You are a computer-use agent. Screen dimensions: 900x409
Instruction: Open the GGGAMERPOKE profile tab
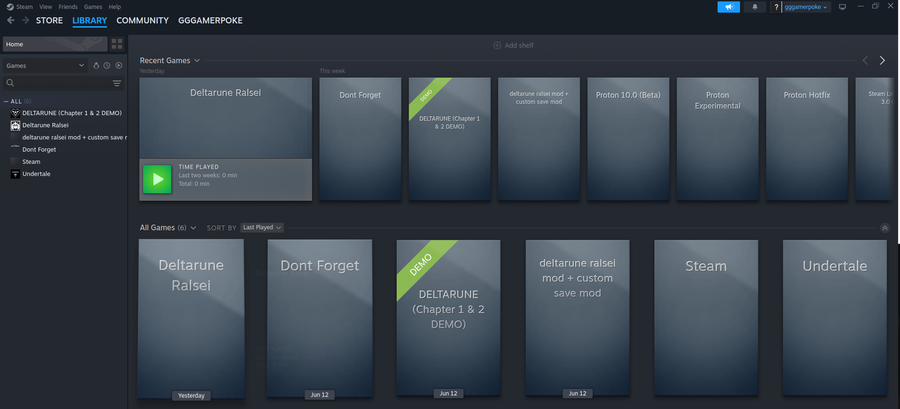pyautogui.click(x=210, y=21)
